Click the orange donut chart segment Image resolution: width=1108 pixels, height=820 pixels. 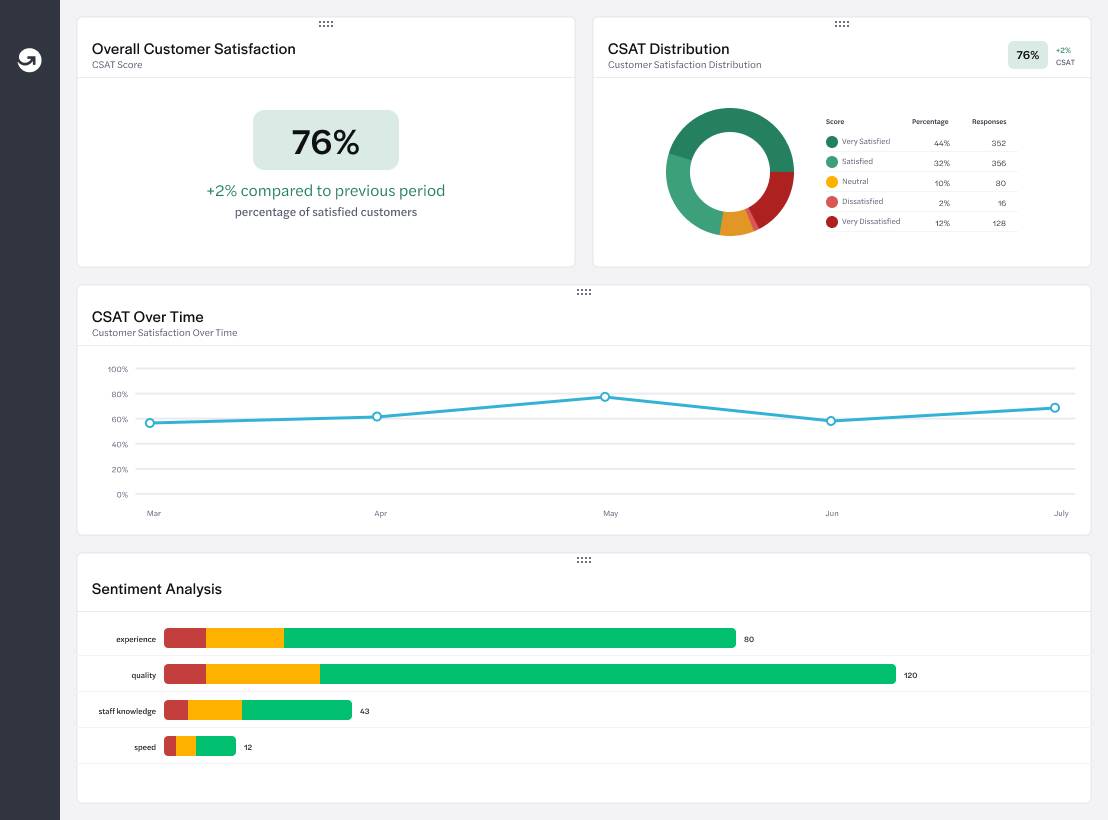pyautogui.click(x=736, y=223)
